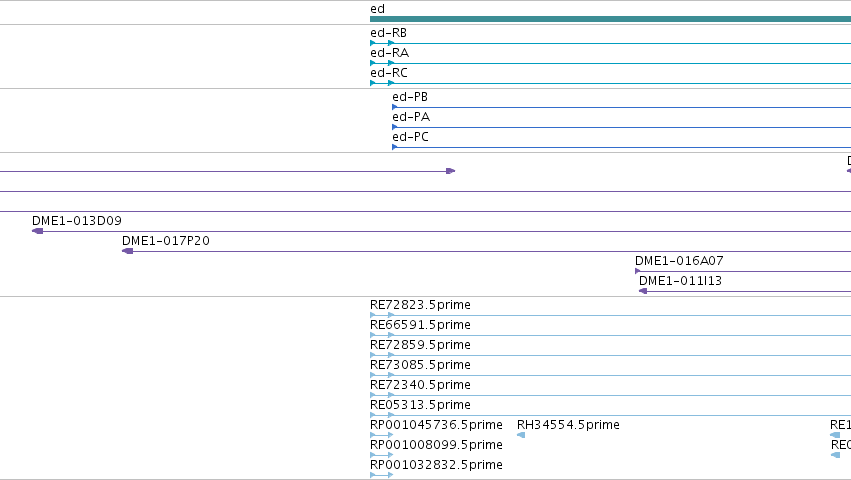Select RE05313.5prime EST label
Screen dimensions: 851x480
coord(420,405)
